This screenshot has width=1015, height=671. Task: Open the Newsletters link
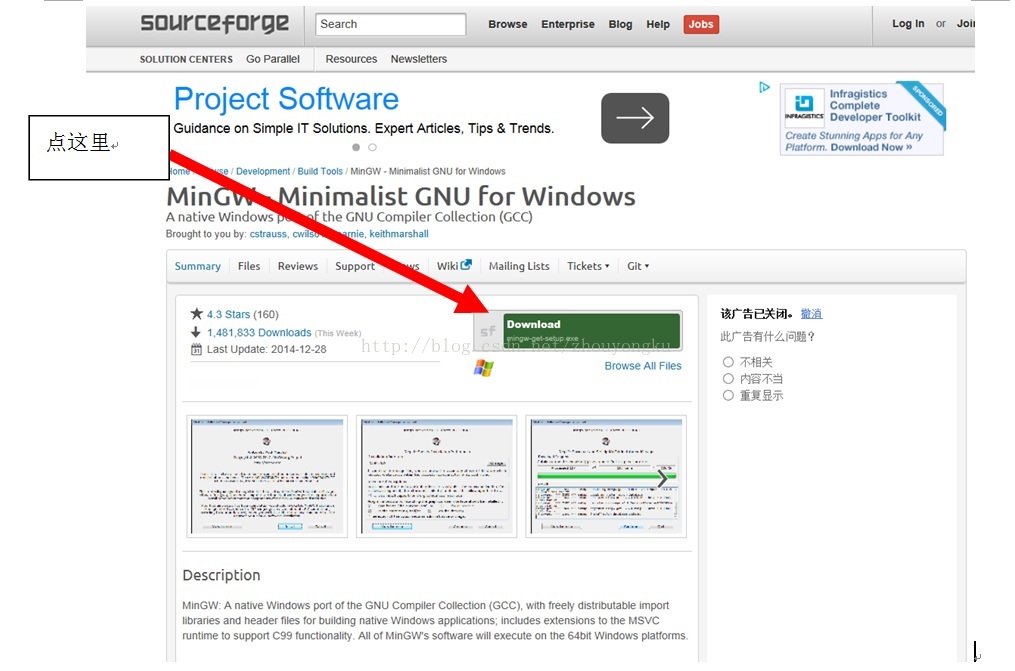[418, 59]
